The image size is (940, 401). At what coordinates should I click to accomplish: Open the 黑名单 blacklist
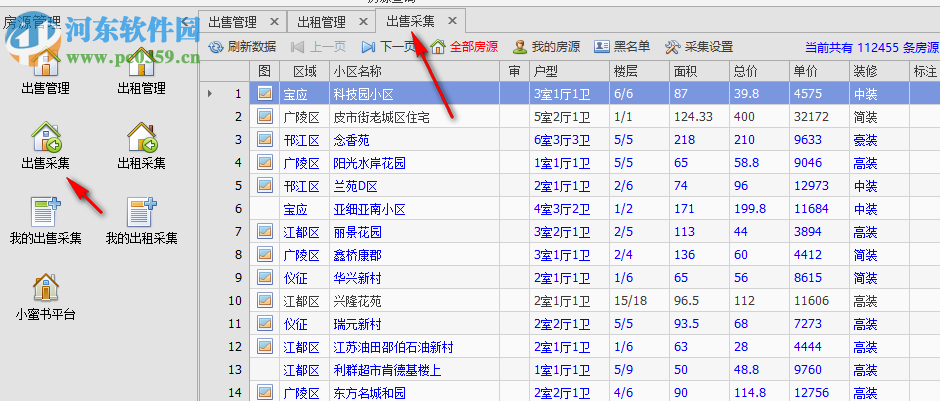(x=622, y=47)
